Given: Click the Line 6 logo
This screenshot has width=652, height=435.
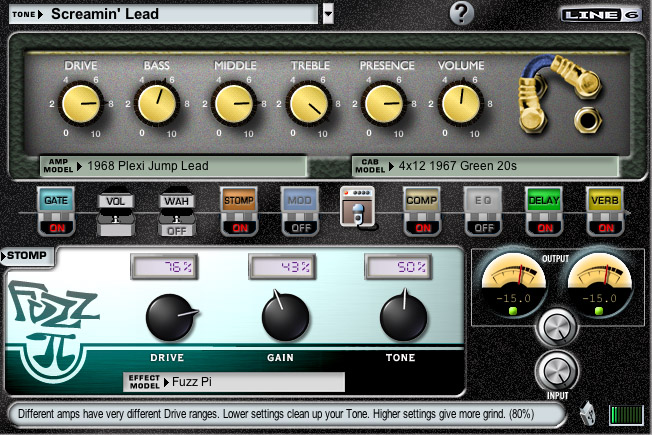Looking at the screenshot, I should 601,15.
